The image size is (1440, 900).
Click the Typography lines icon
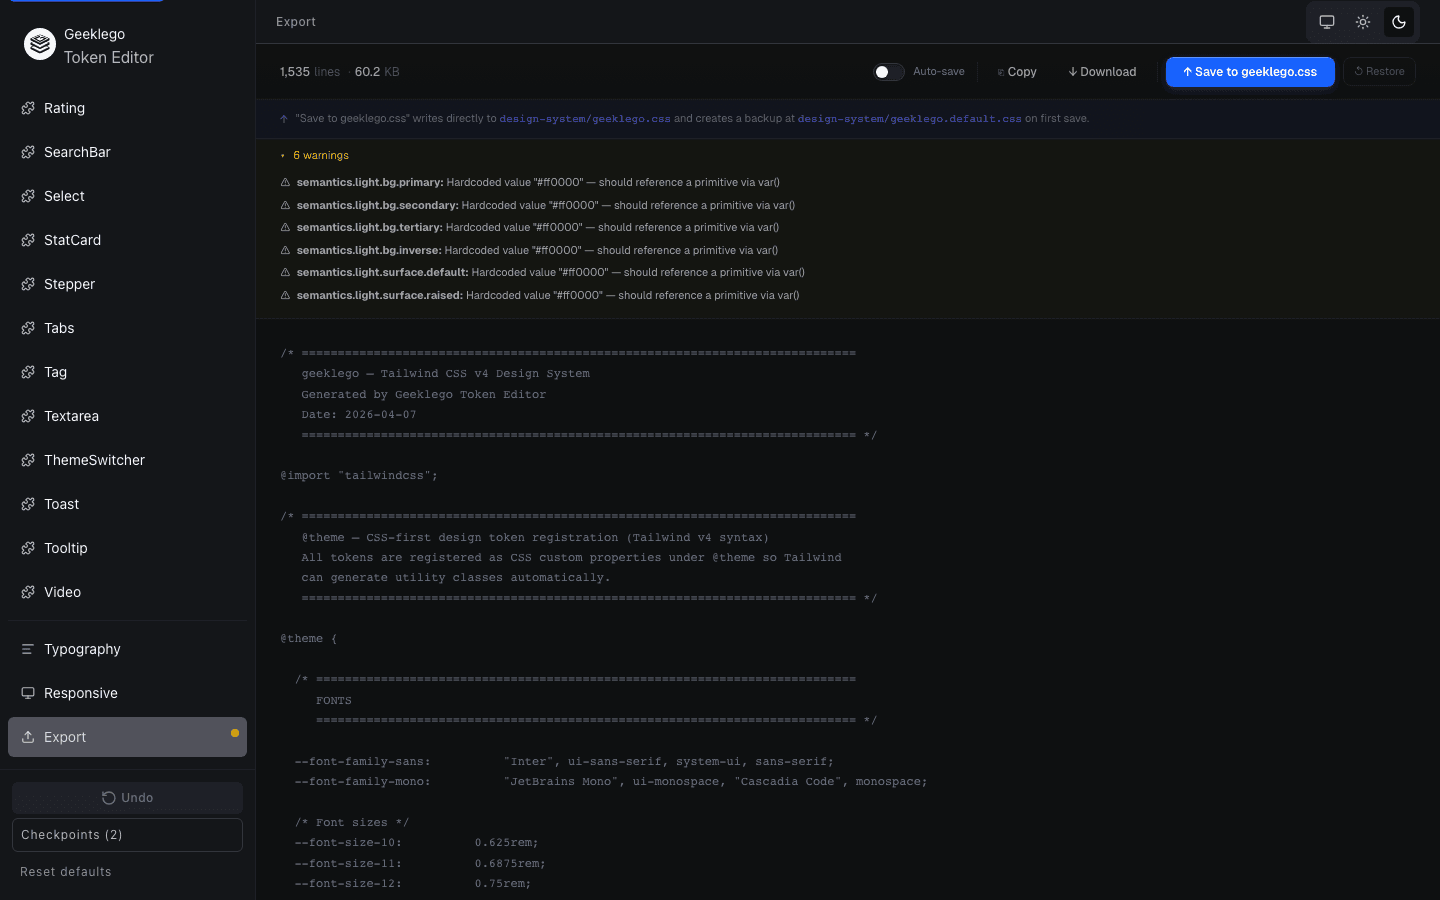pyautogui.click(x=28, y=649)
